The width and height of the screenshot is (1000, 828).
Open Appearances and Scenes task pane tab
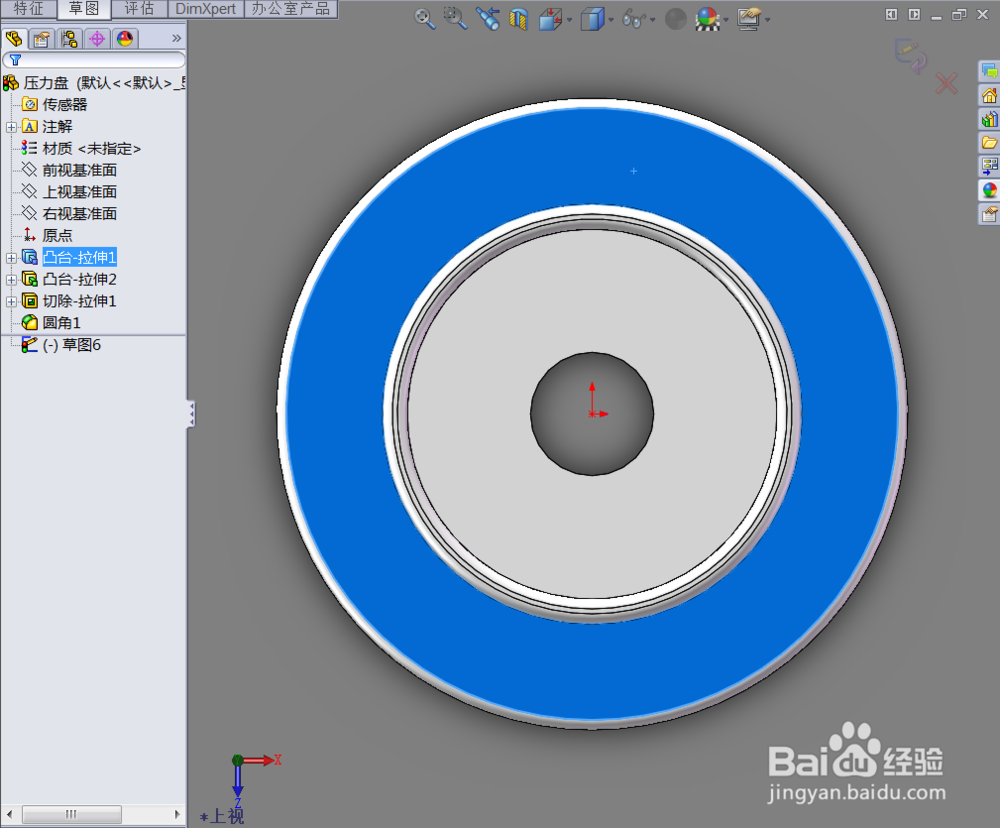click(989, 190)
